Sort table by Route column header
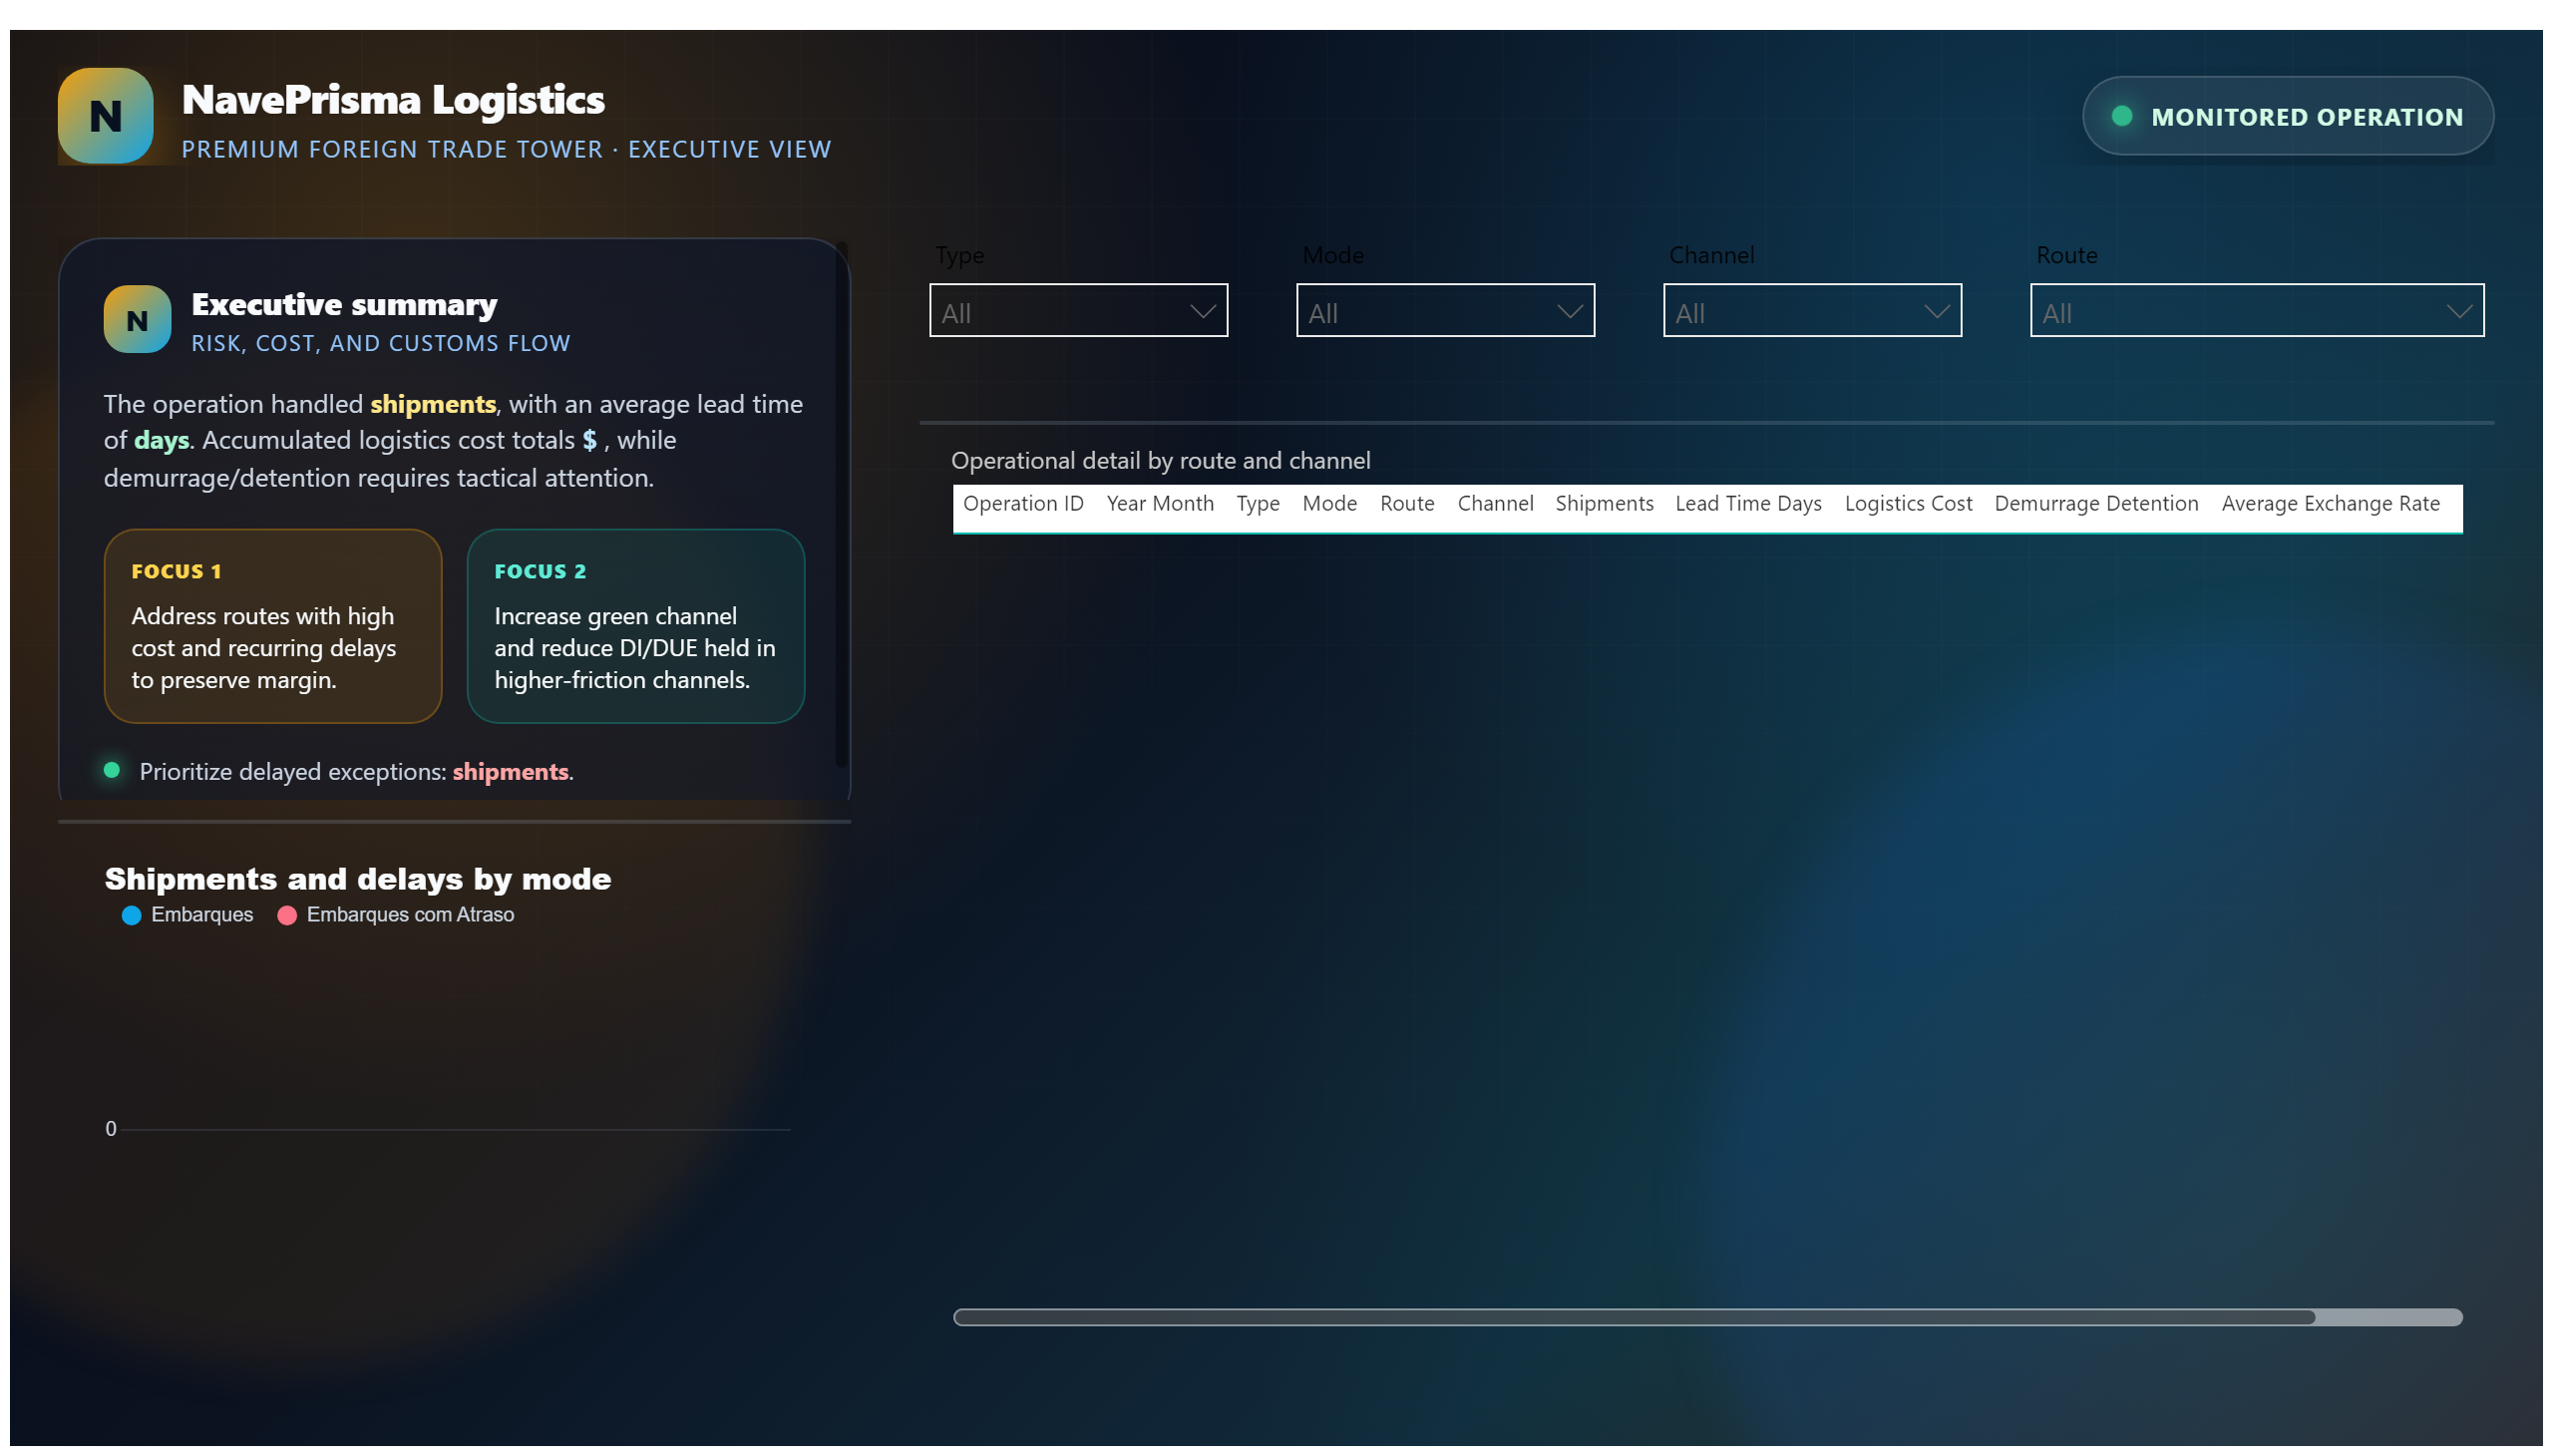The image size is (2553, 1456). click(x=1407, y=504)
